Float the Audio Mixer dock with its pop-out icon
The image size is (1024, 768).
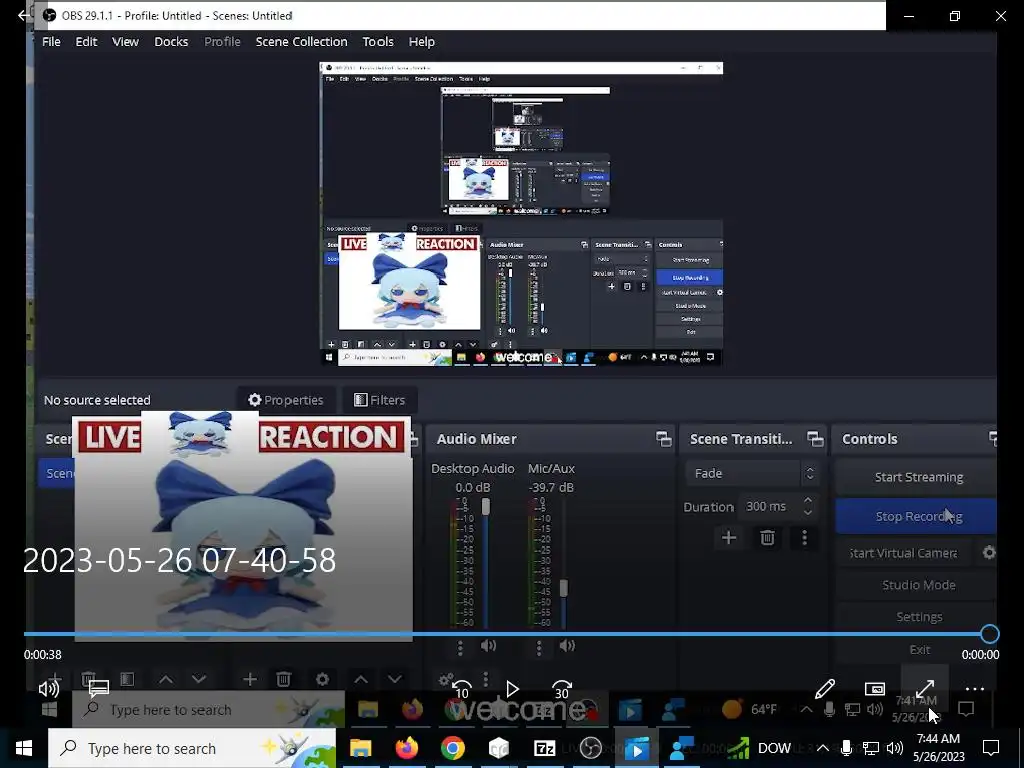(x=664, y=439)
